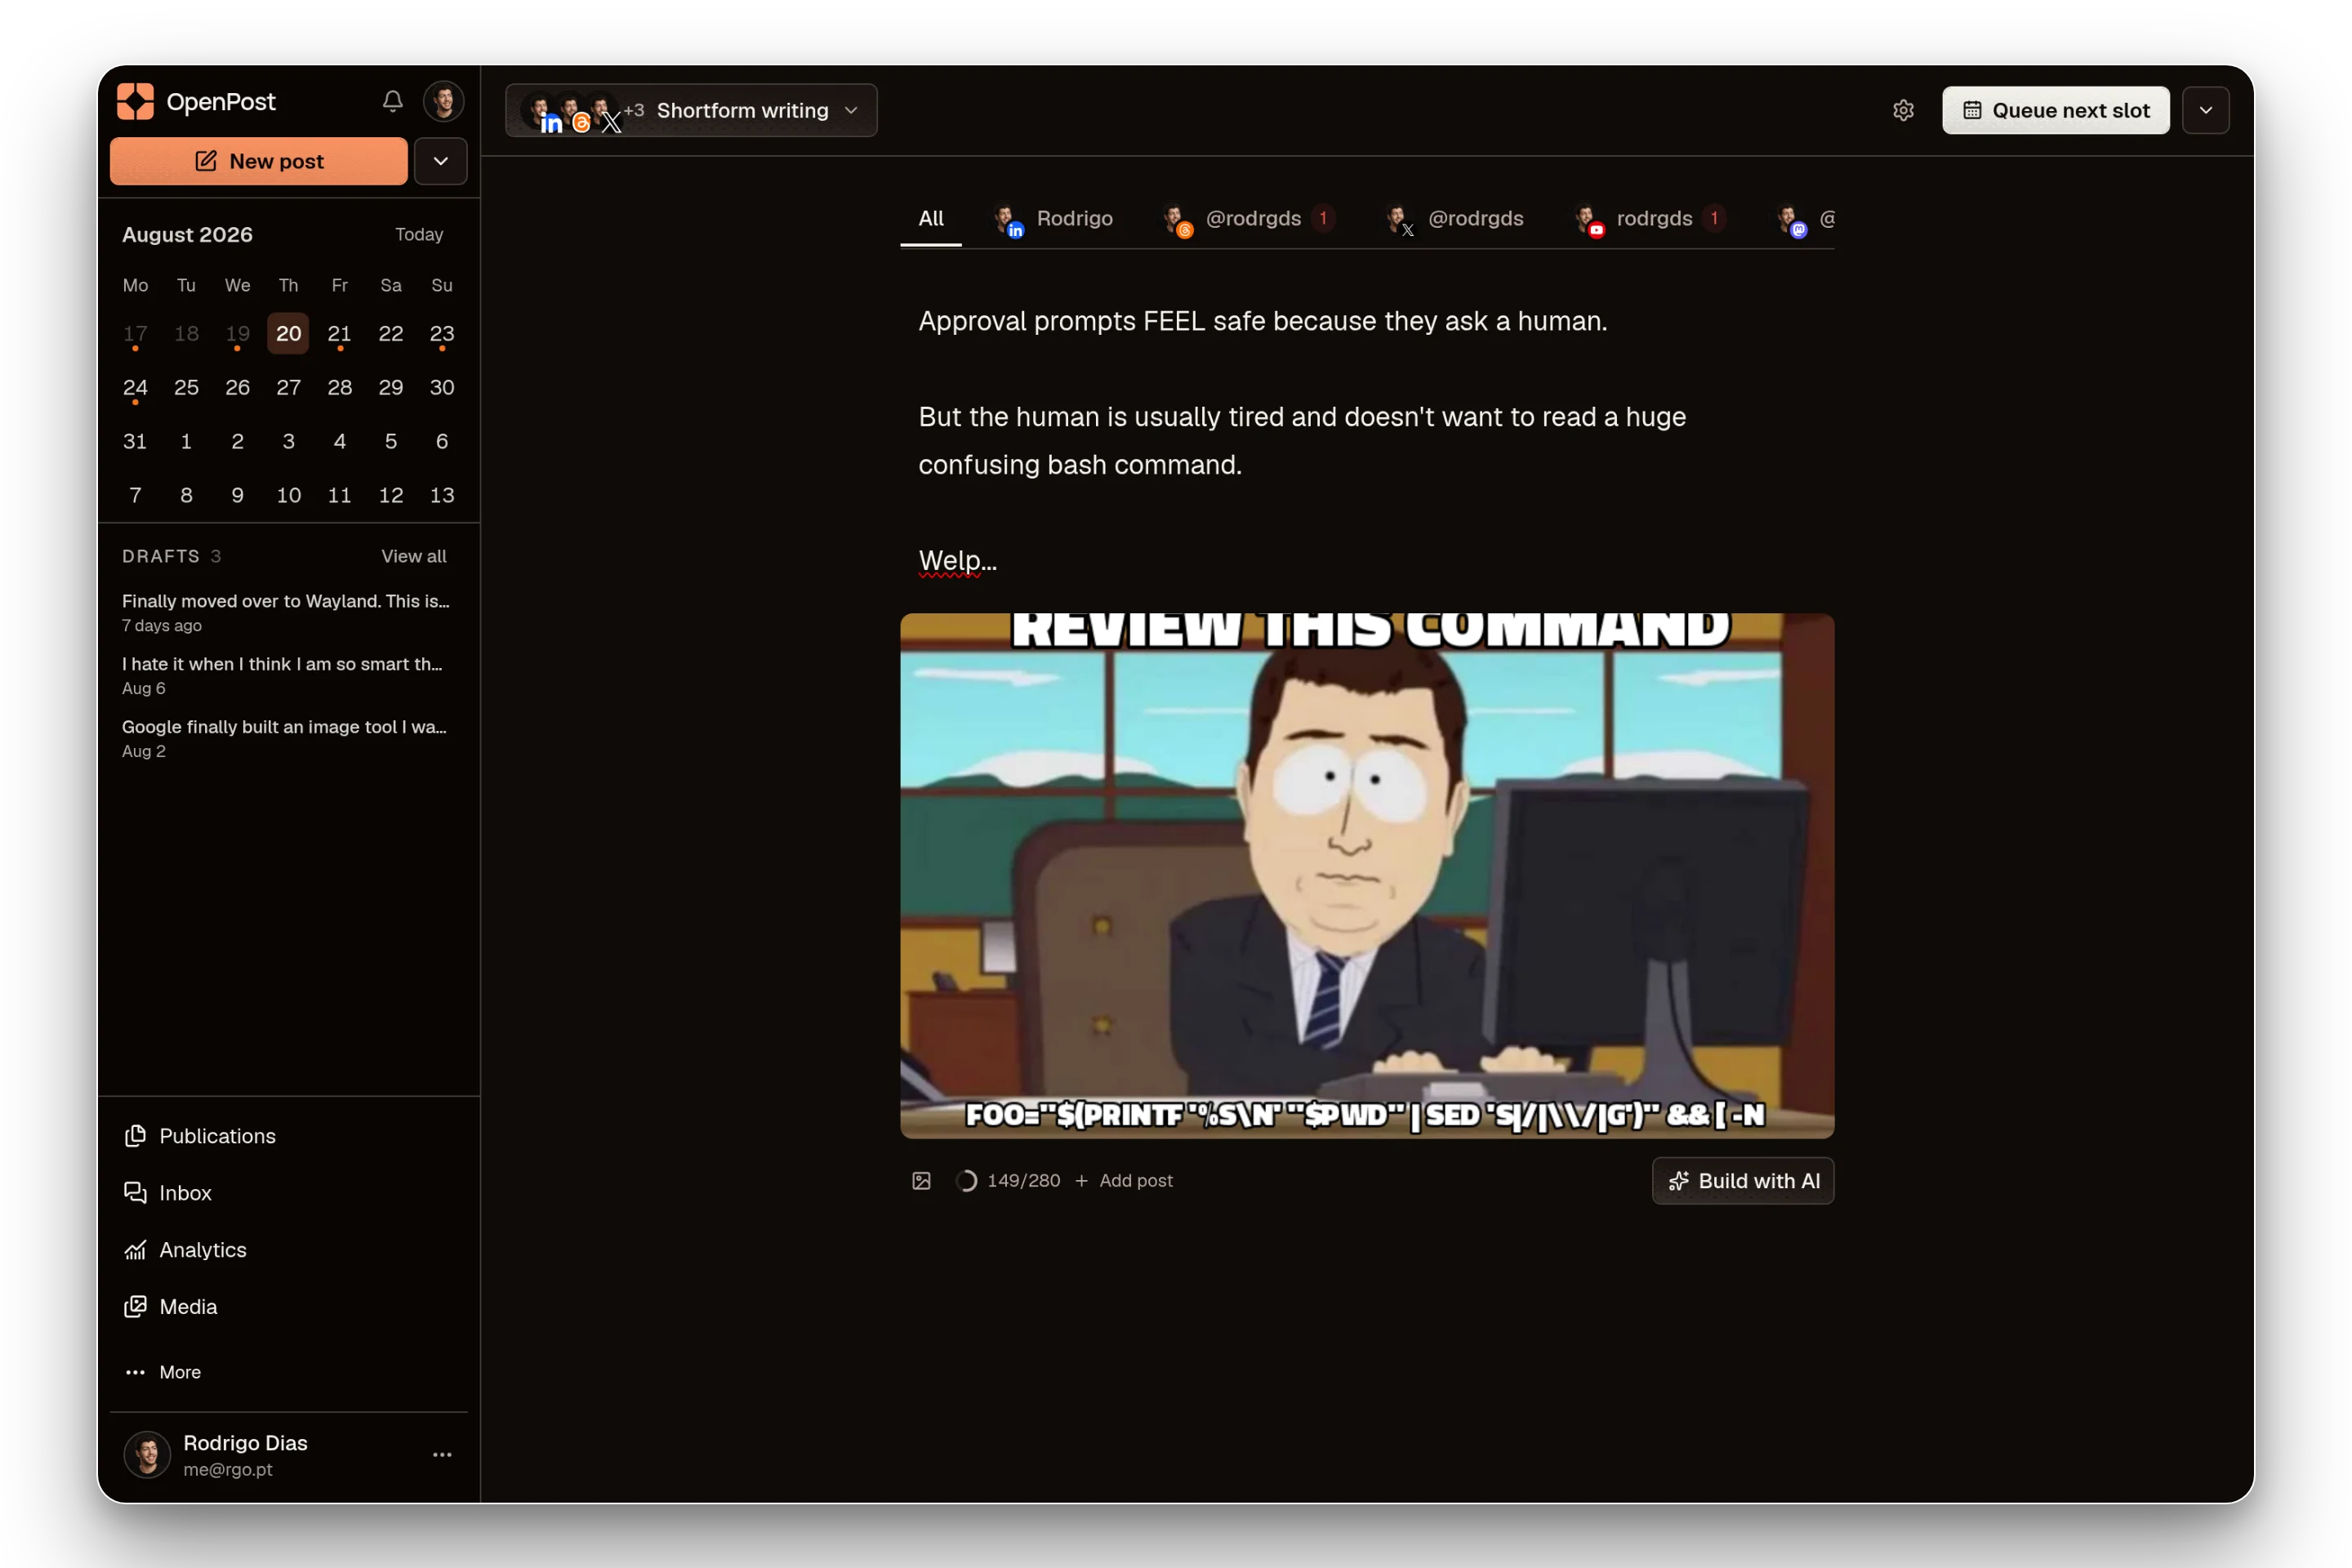The width and height of the screenshot is (2352, 1568).
Task: Select August 19 in the calendar
Action: click(237, 333)
